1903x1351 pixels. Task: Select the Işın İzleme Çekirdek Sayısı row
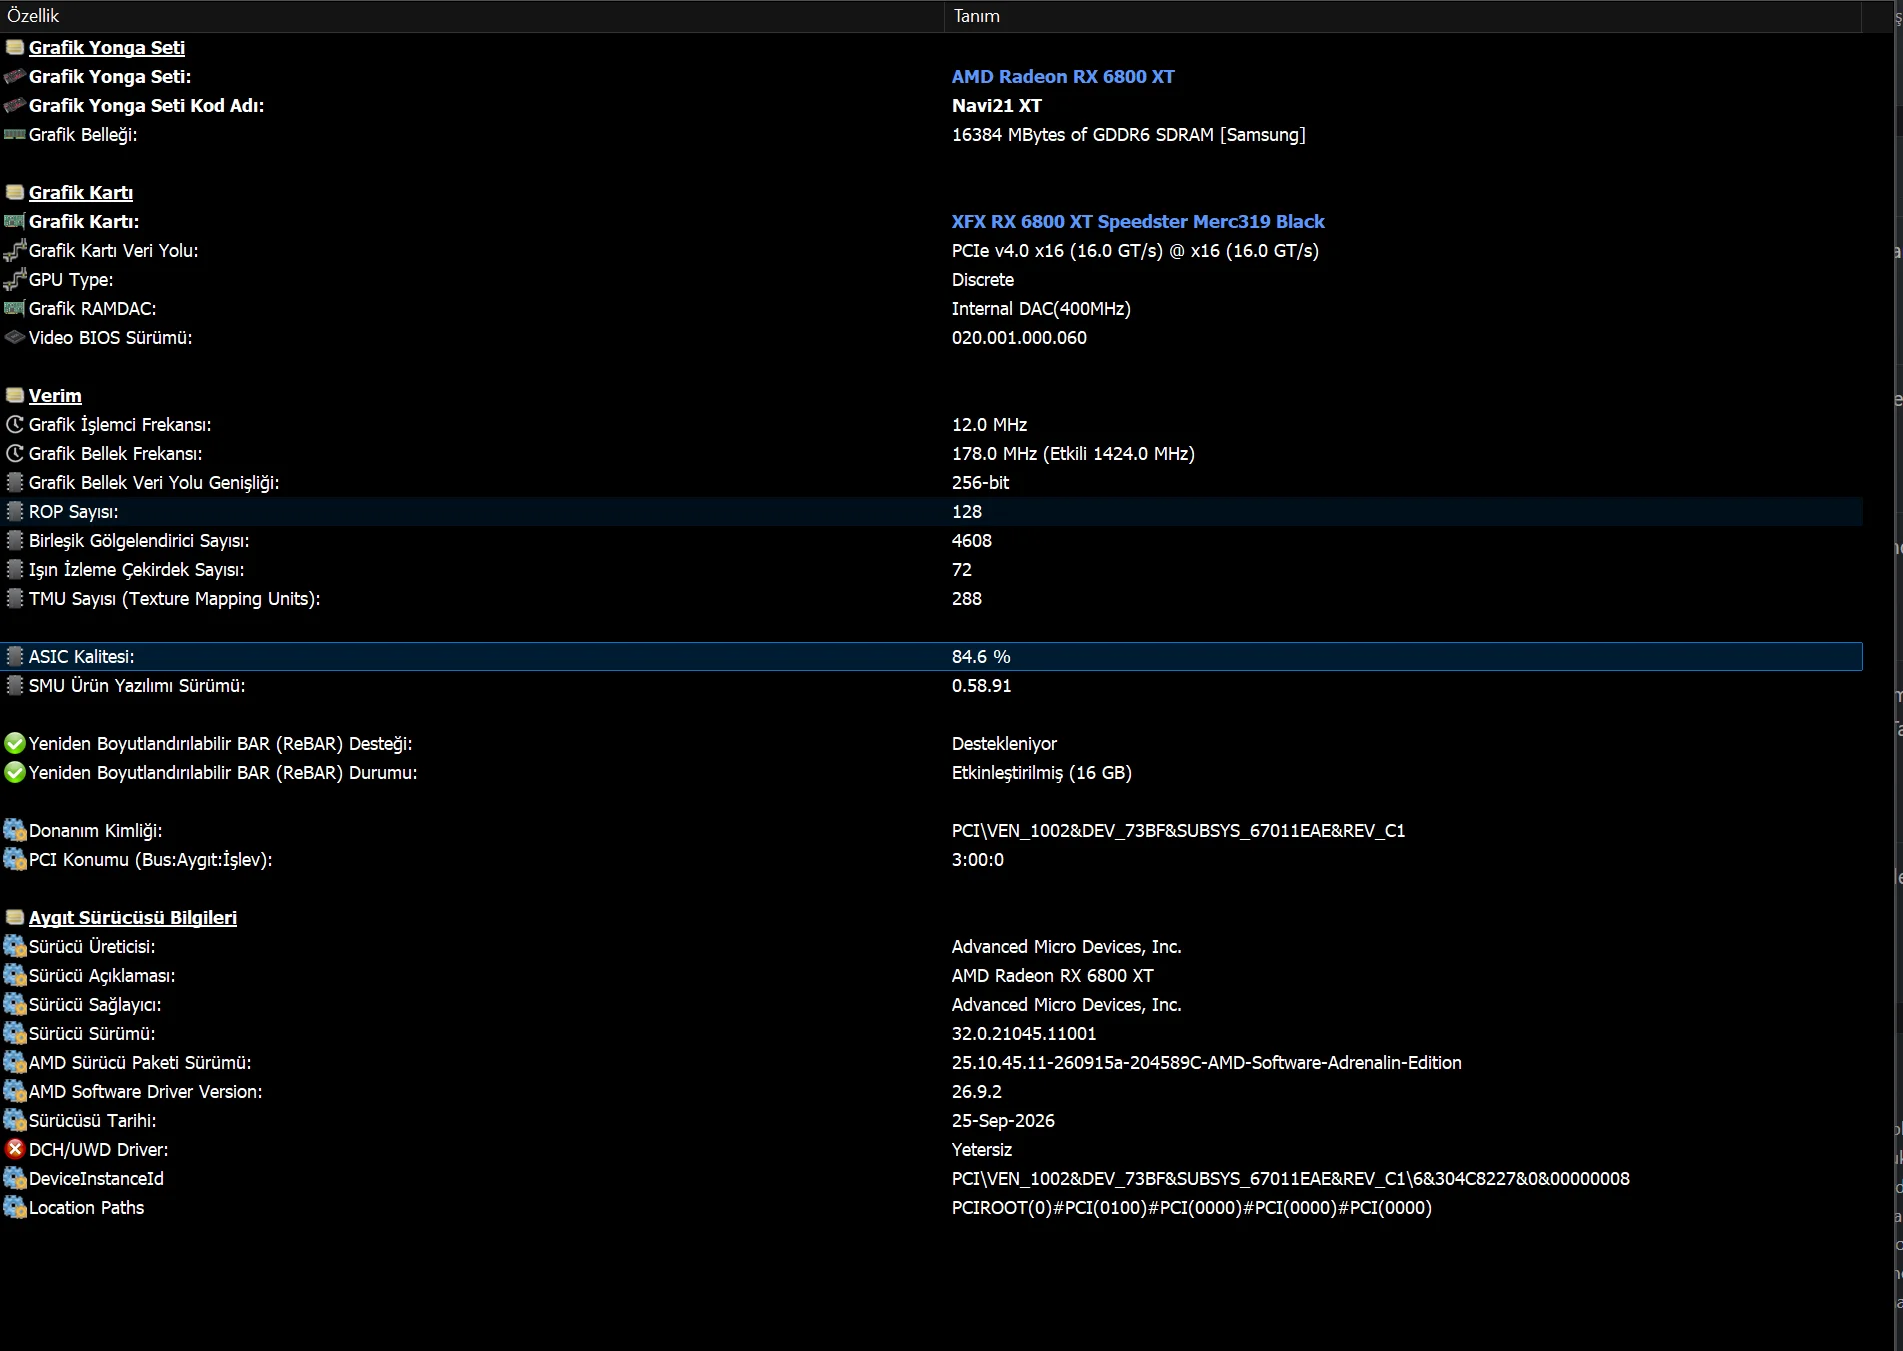pos(931,569)
